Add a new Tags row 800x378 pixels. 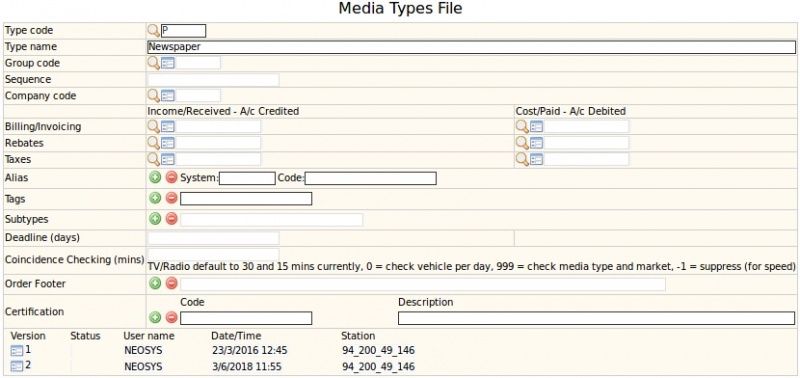[x=155, y=198]
